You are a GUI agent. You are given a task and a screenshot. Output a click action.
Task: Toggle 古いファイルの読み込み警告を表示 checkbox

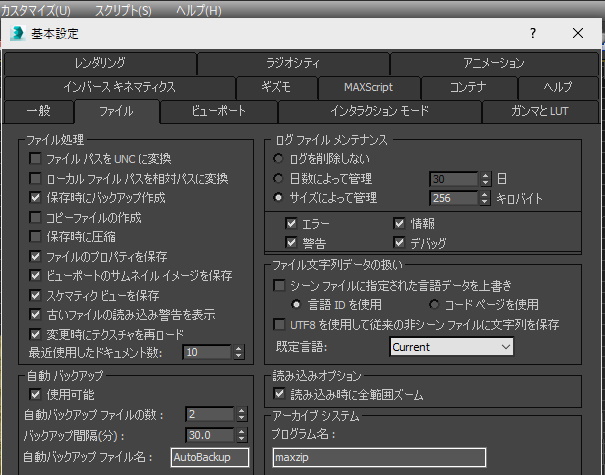point(35,315)
